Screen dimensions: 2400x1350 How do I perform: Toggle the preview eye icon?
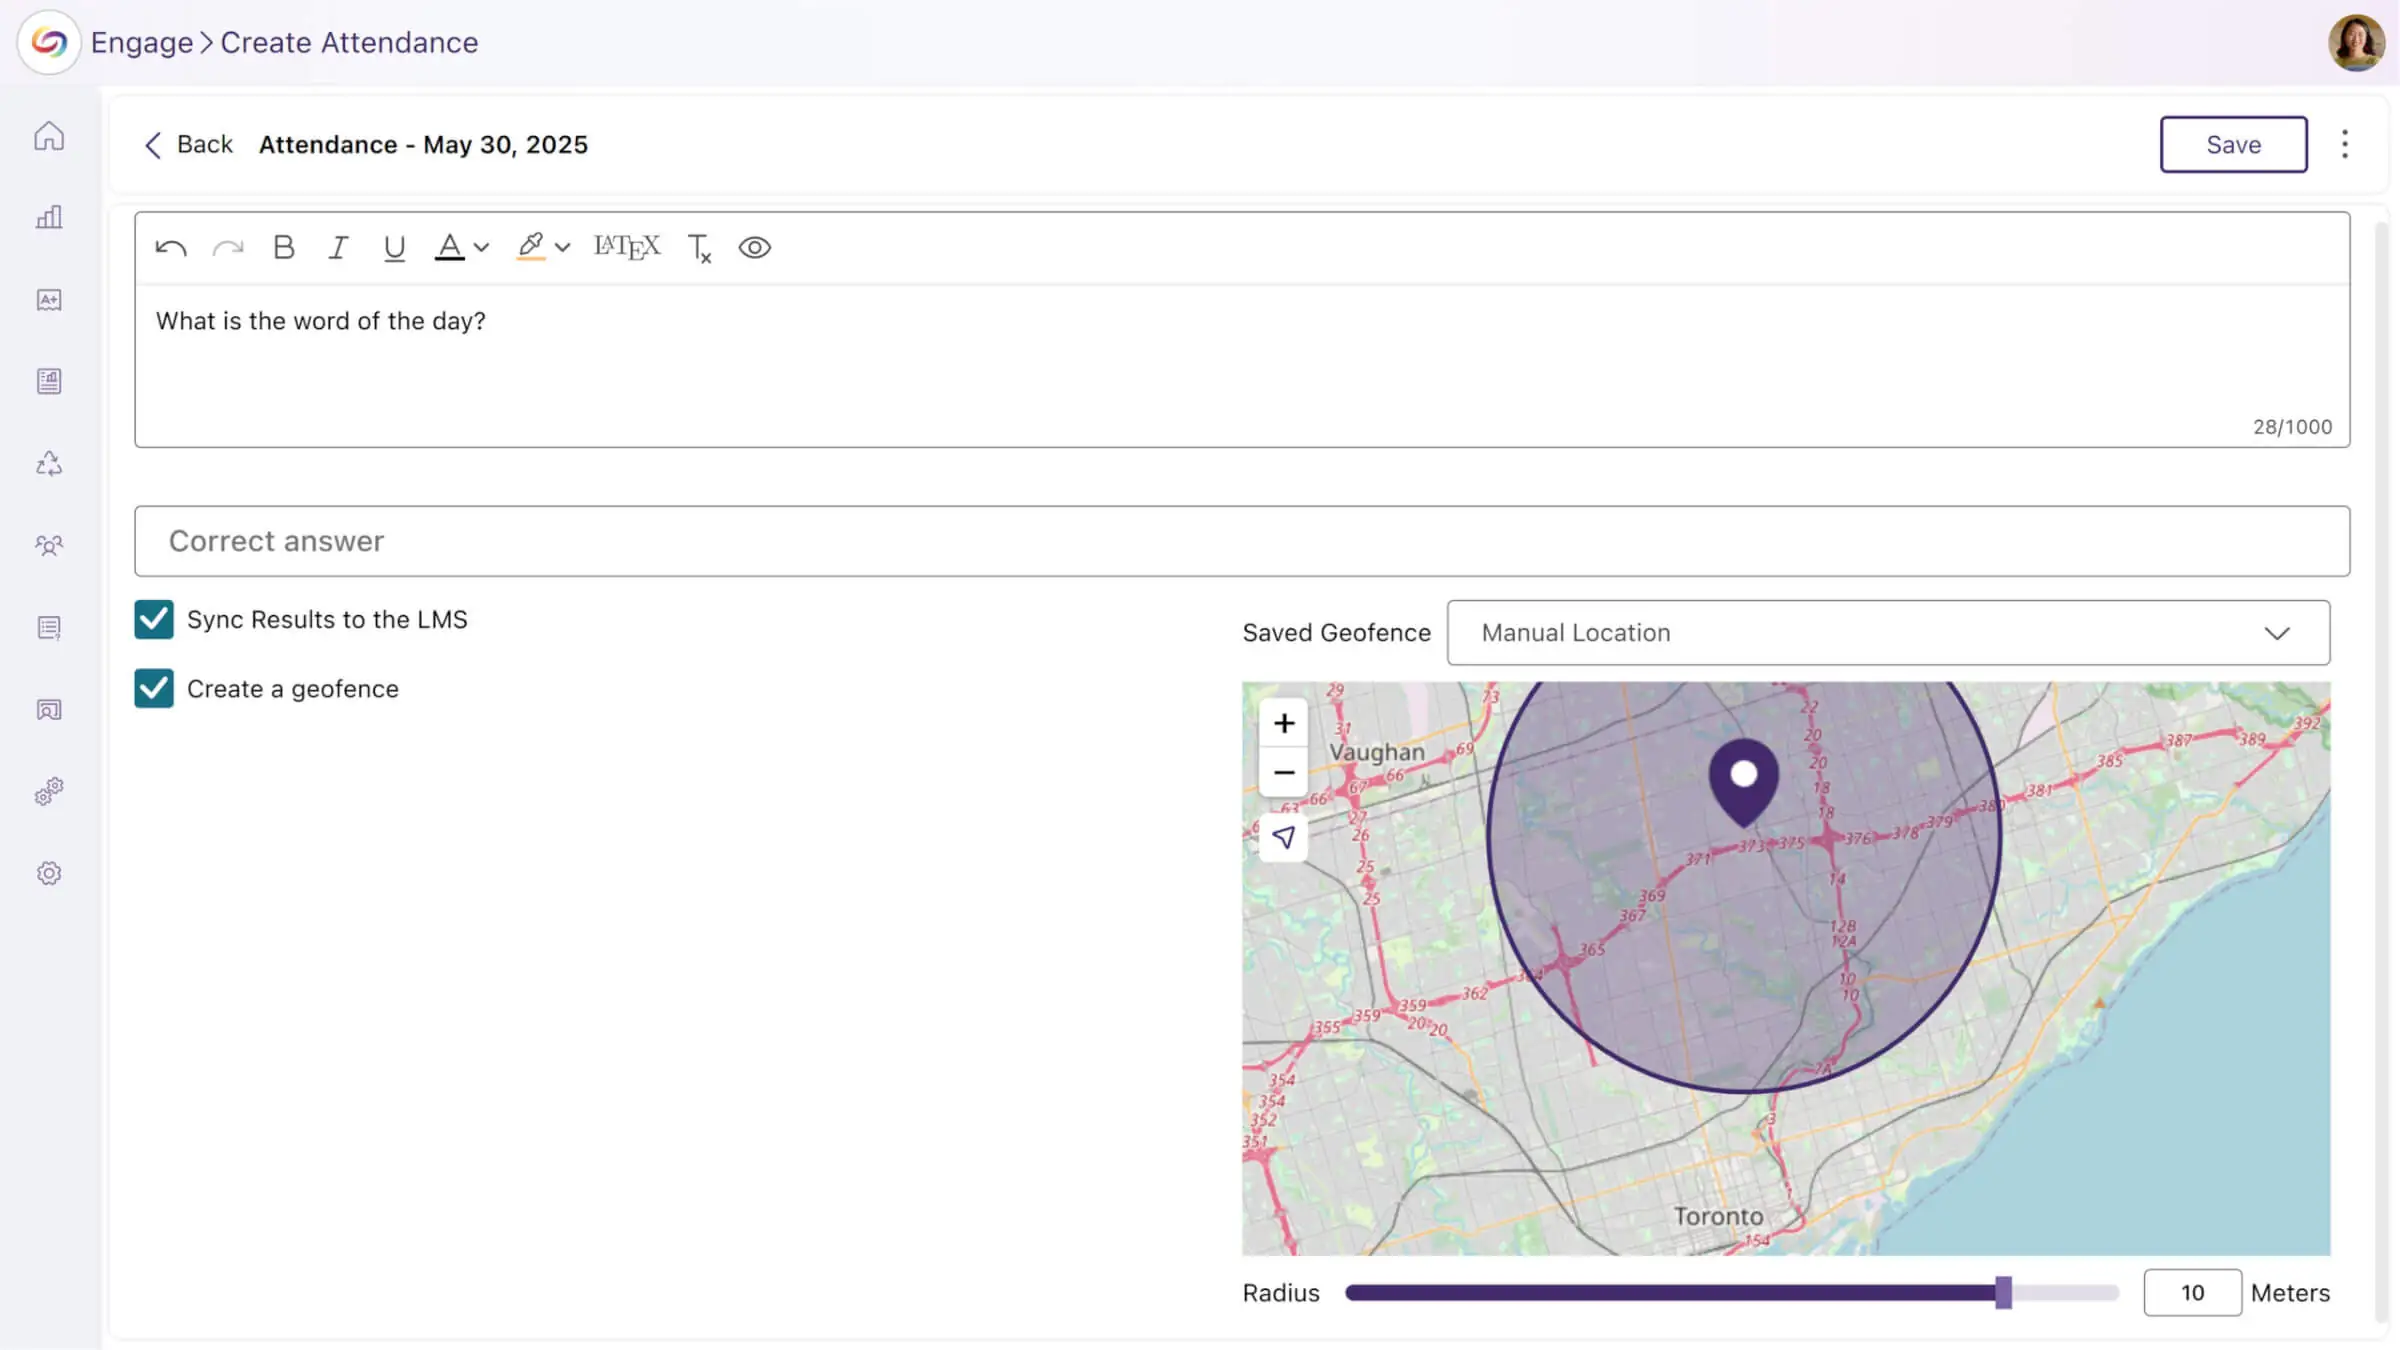[x=755, y=247]
